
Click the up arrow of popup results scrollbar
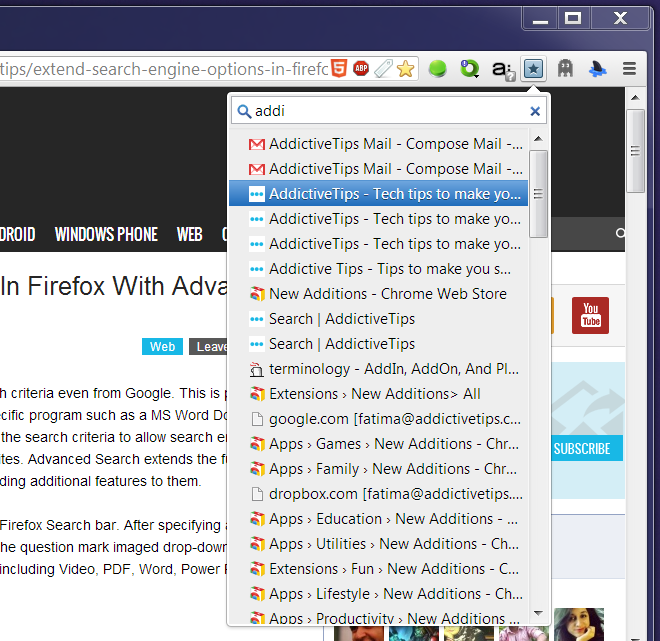click(x=538, y=138)
